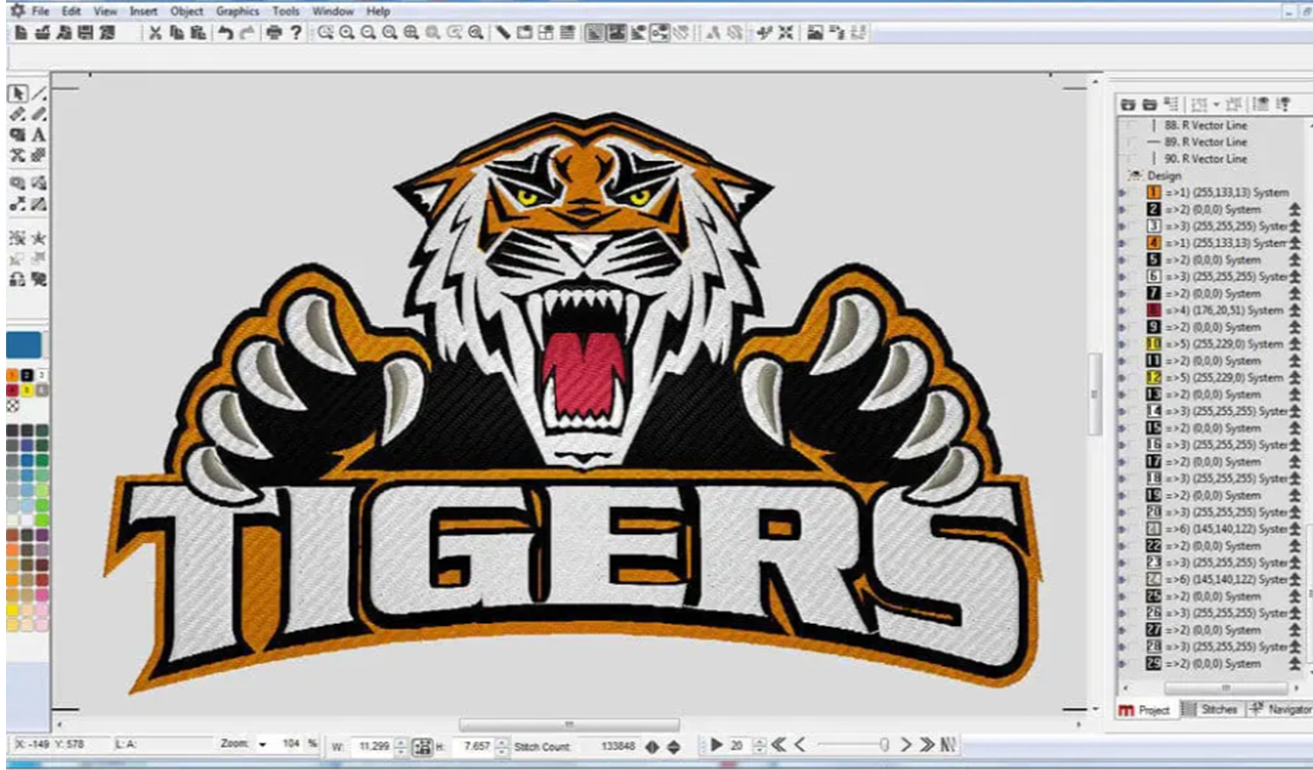
Task: Click the Print icon in the toolbar
Action: [274, 33]
